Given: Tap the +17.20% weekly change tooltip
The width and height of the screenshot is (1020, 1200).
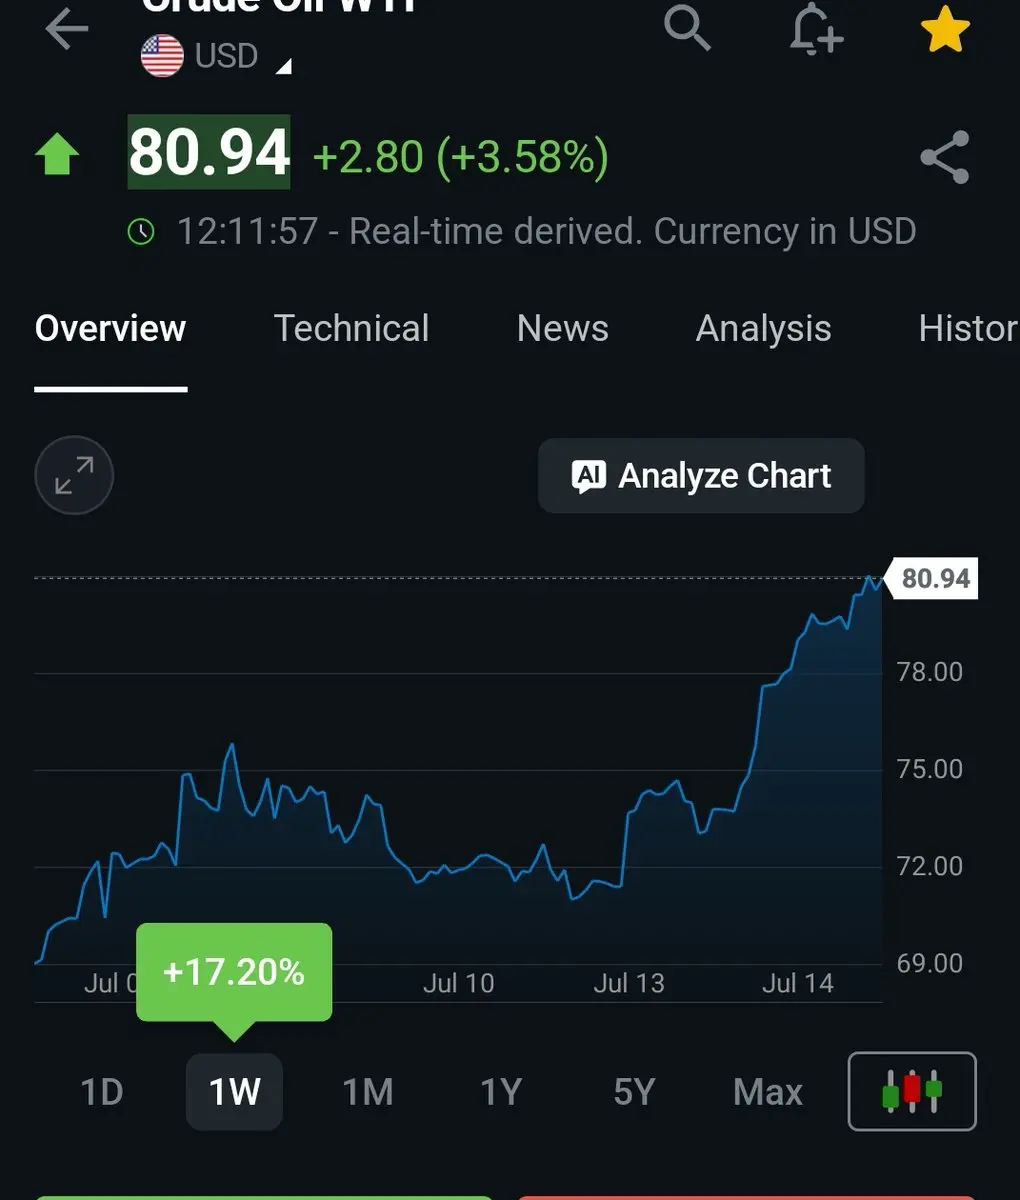Looking at the screenshot, I should pos(234,972).
